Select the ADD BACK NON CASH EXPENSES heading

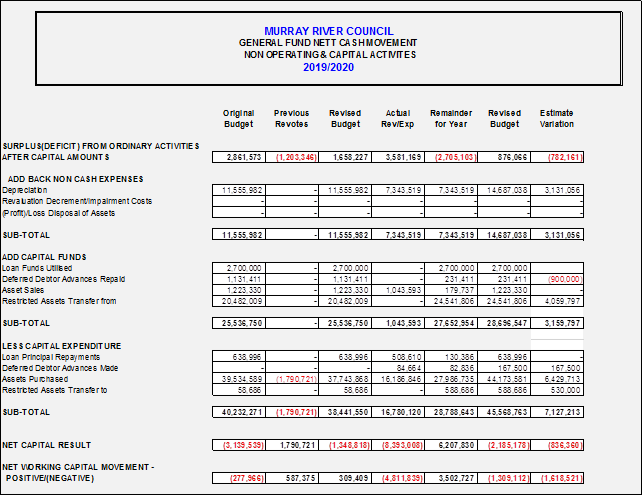pos(75,179)
